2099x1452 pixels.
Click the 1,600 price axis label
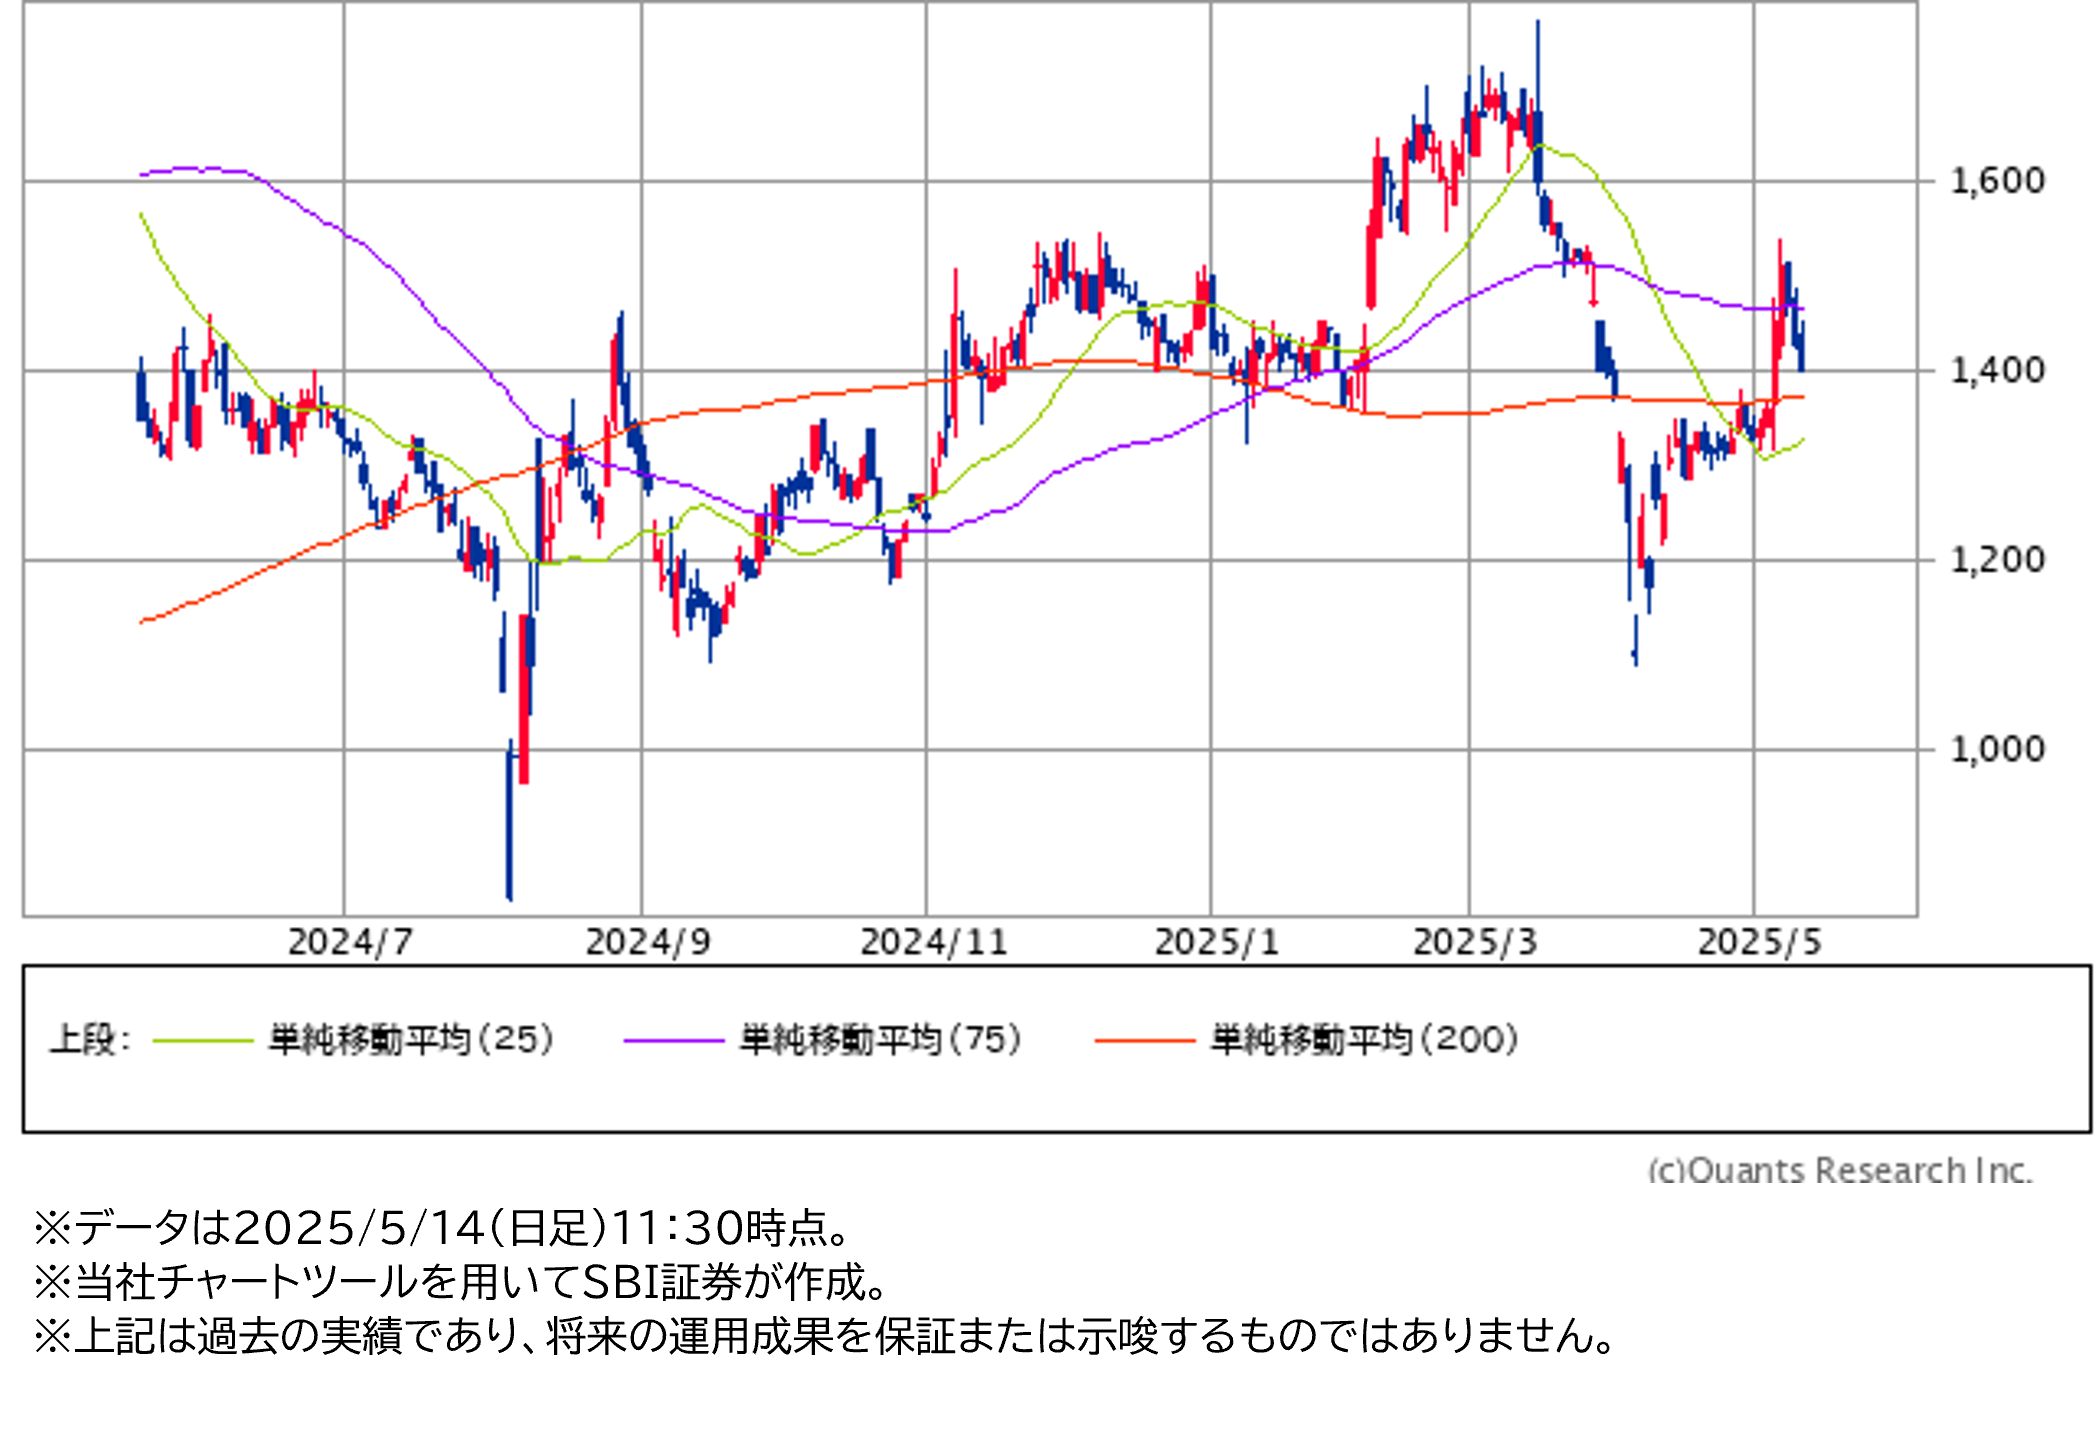coord(1997,181)
